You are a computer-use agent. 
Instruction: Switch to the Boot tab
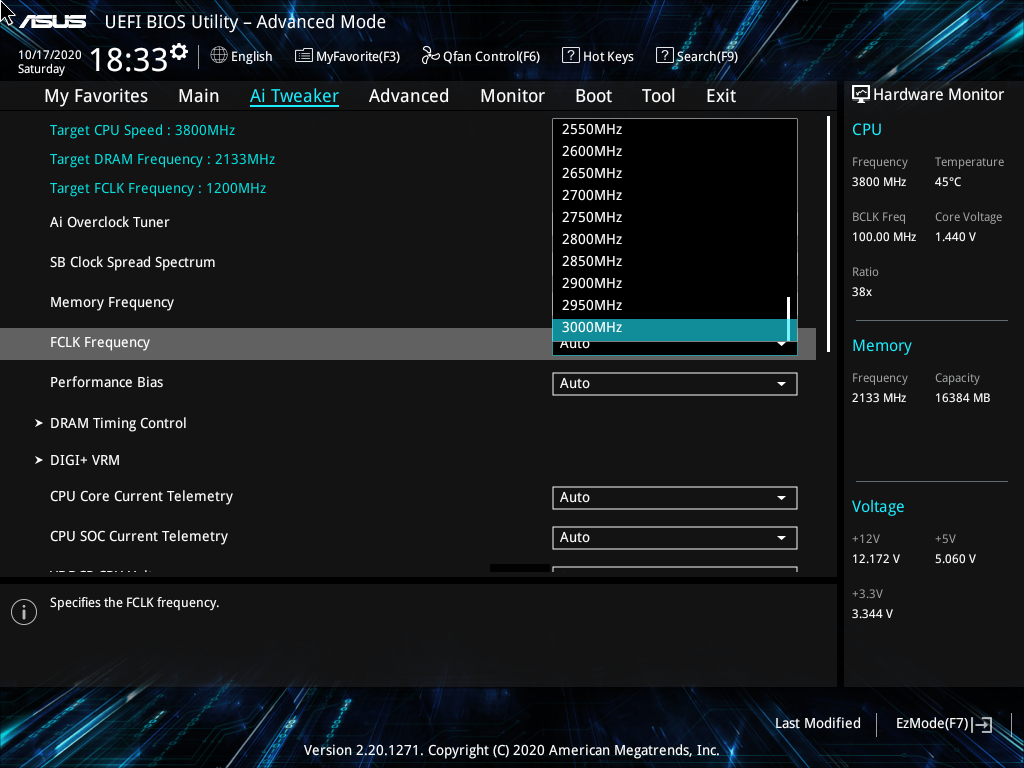593,96
